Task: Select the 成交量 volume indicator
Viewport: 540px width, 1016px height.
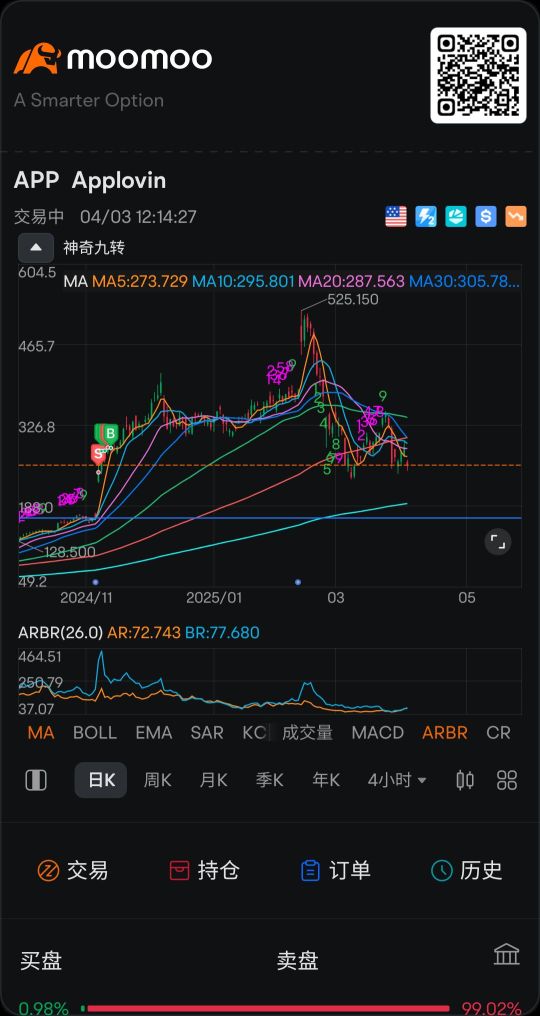Action: [x=307, y=733]
